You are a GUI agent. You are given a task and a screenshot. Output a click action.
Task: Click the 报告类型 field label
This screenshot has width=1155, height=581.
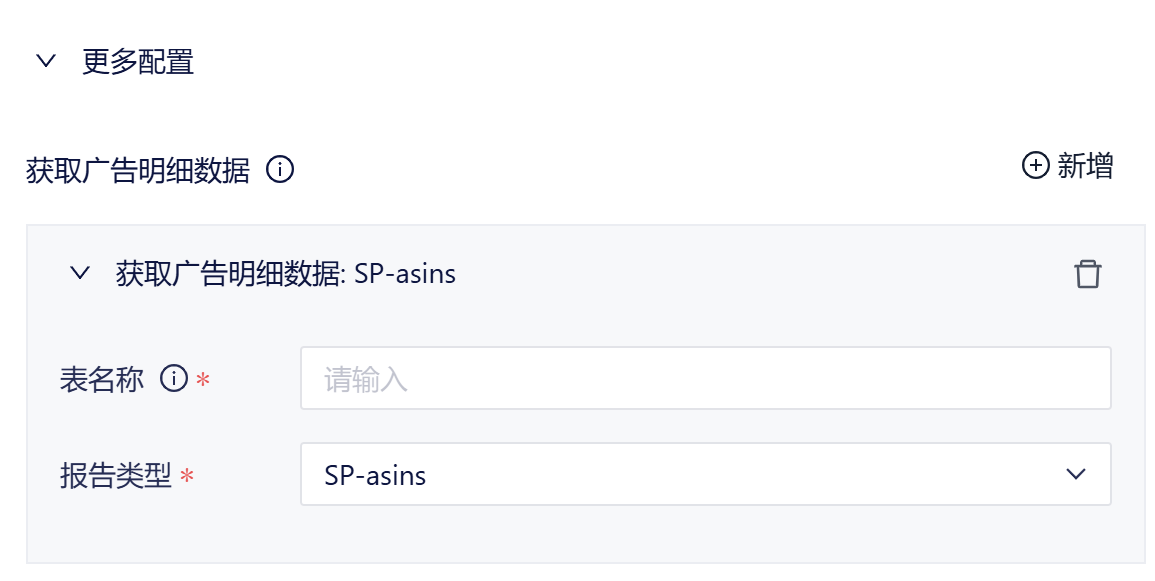click(116, 475)
